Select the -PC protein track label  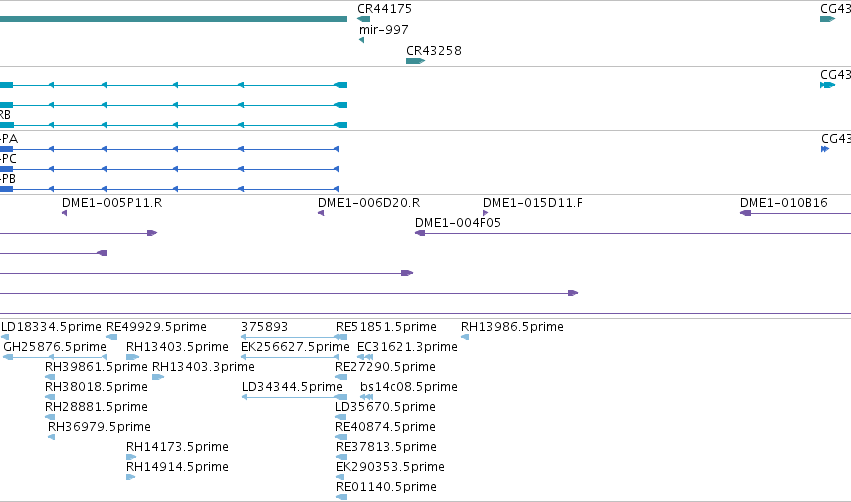coord(9,159)
